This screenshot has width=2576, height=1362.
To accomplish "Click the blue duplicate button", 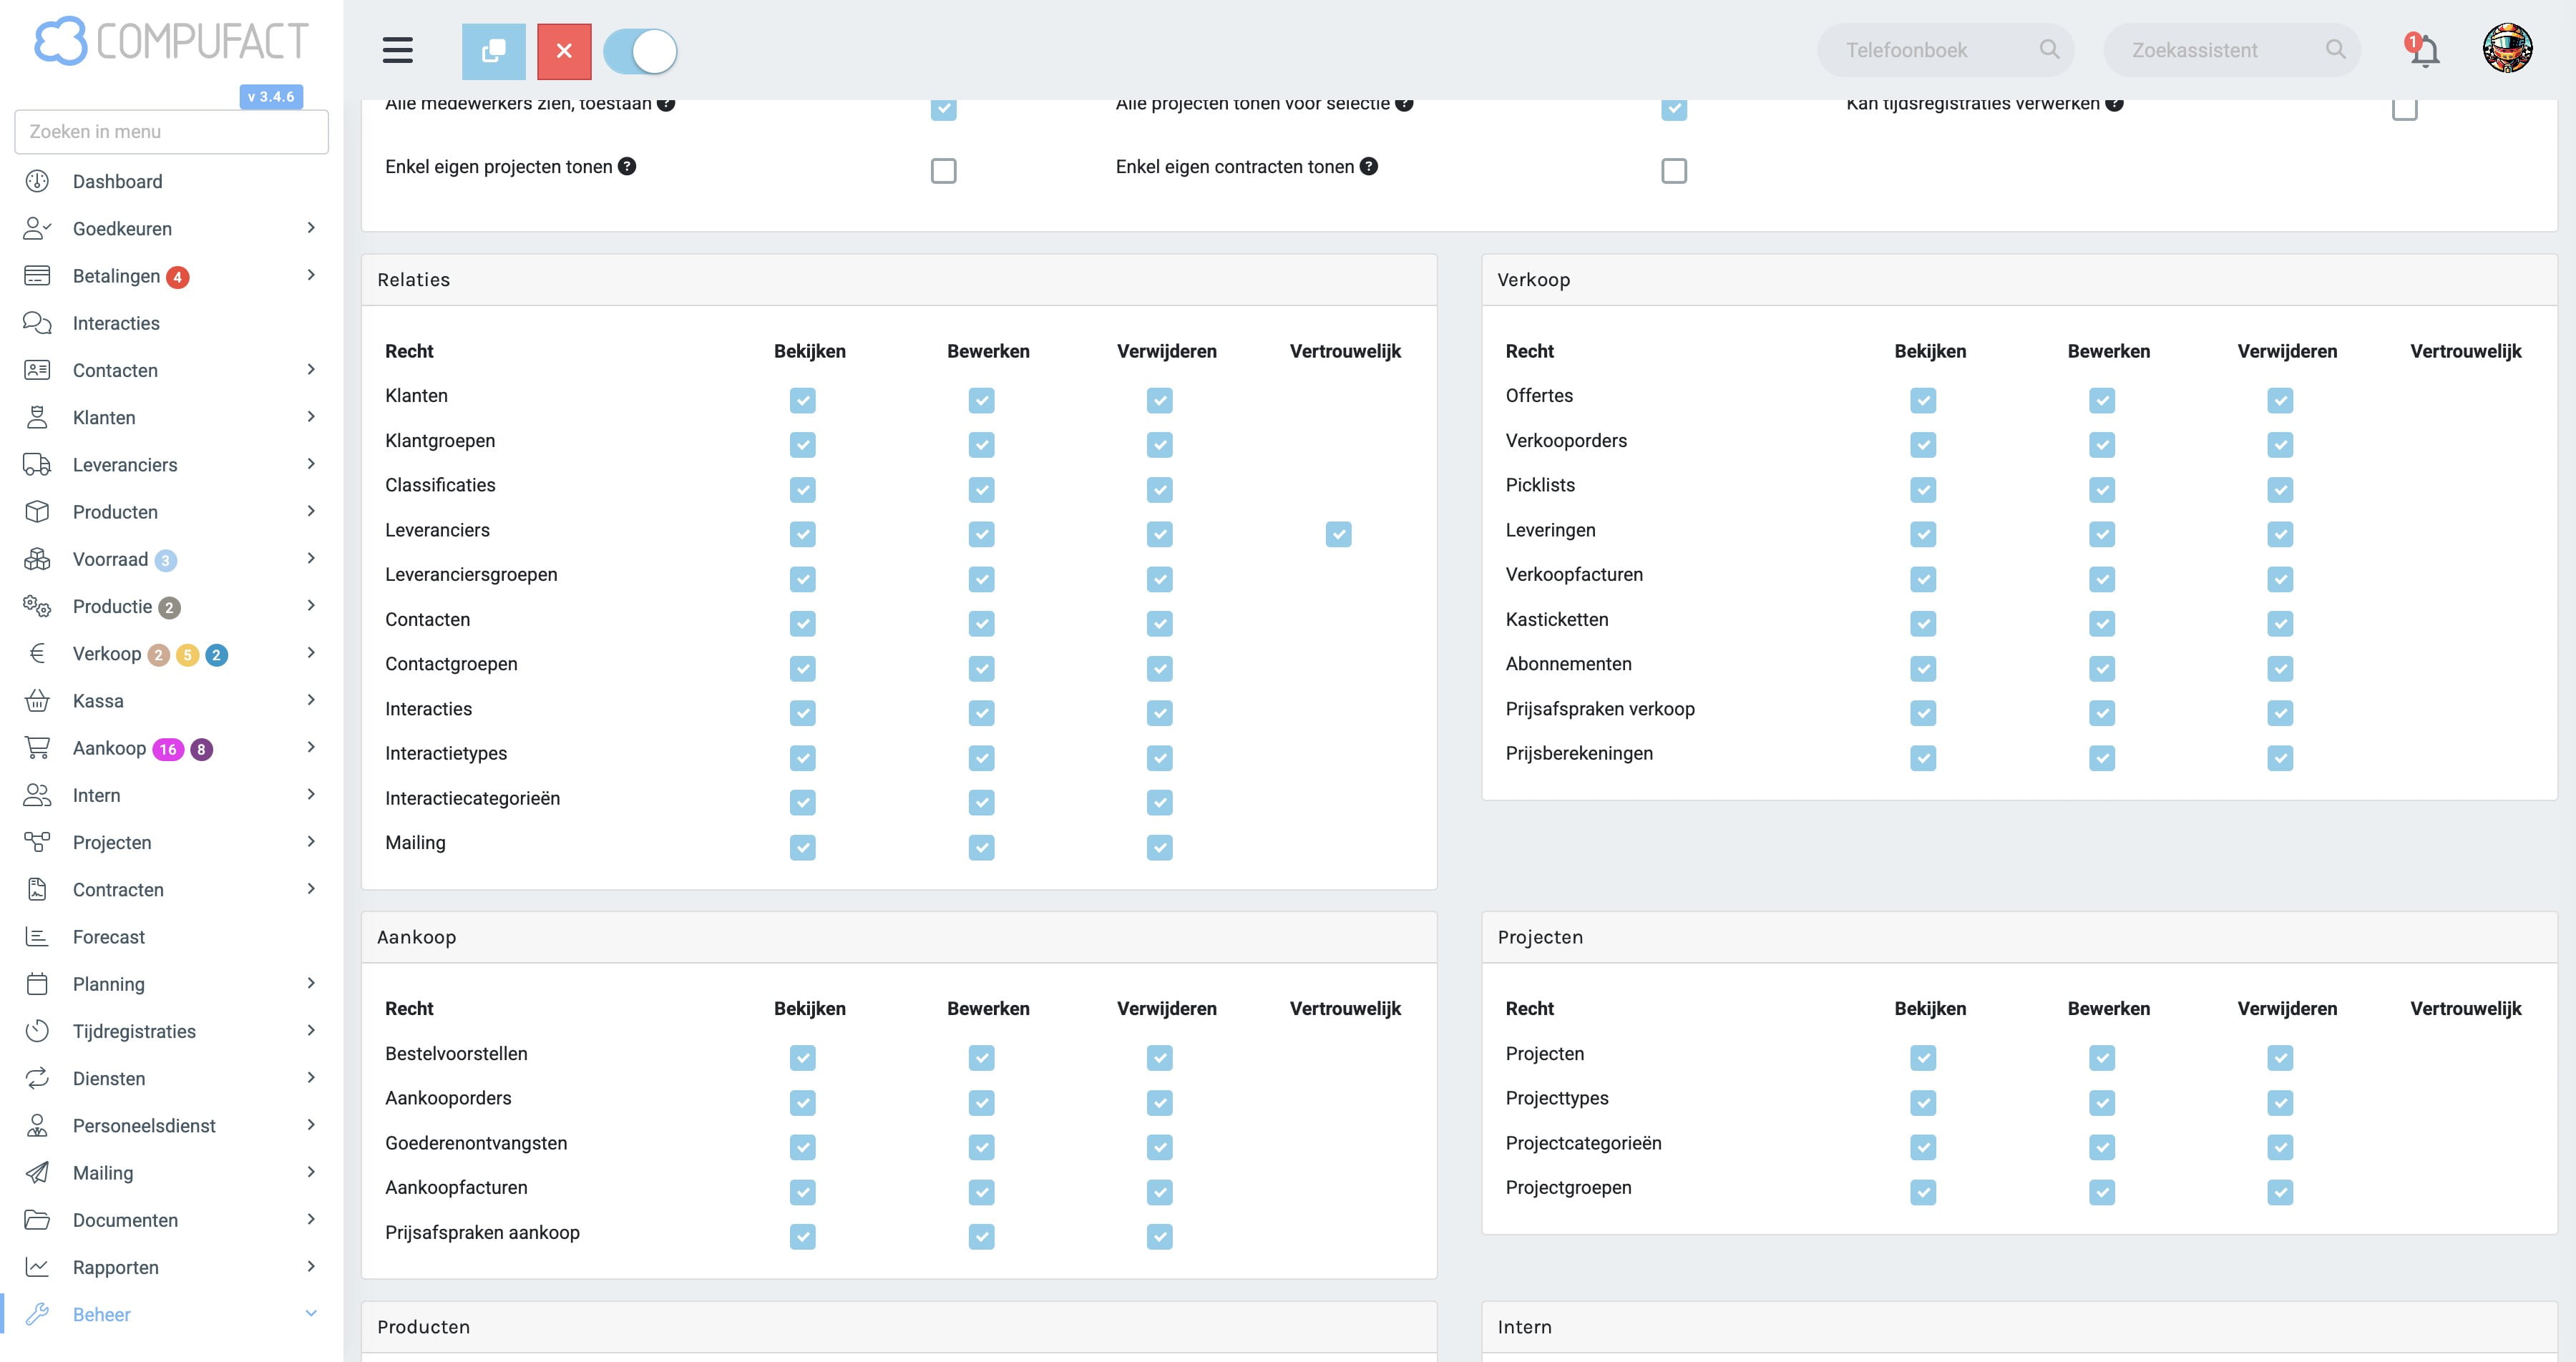I will [493, 51].
